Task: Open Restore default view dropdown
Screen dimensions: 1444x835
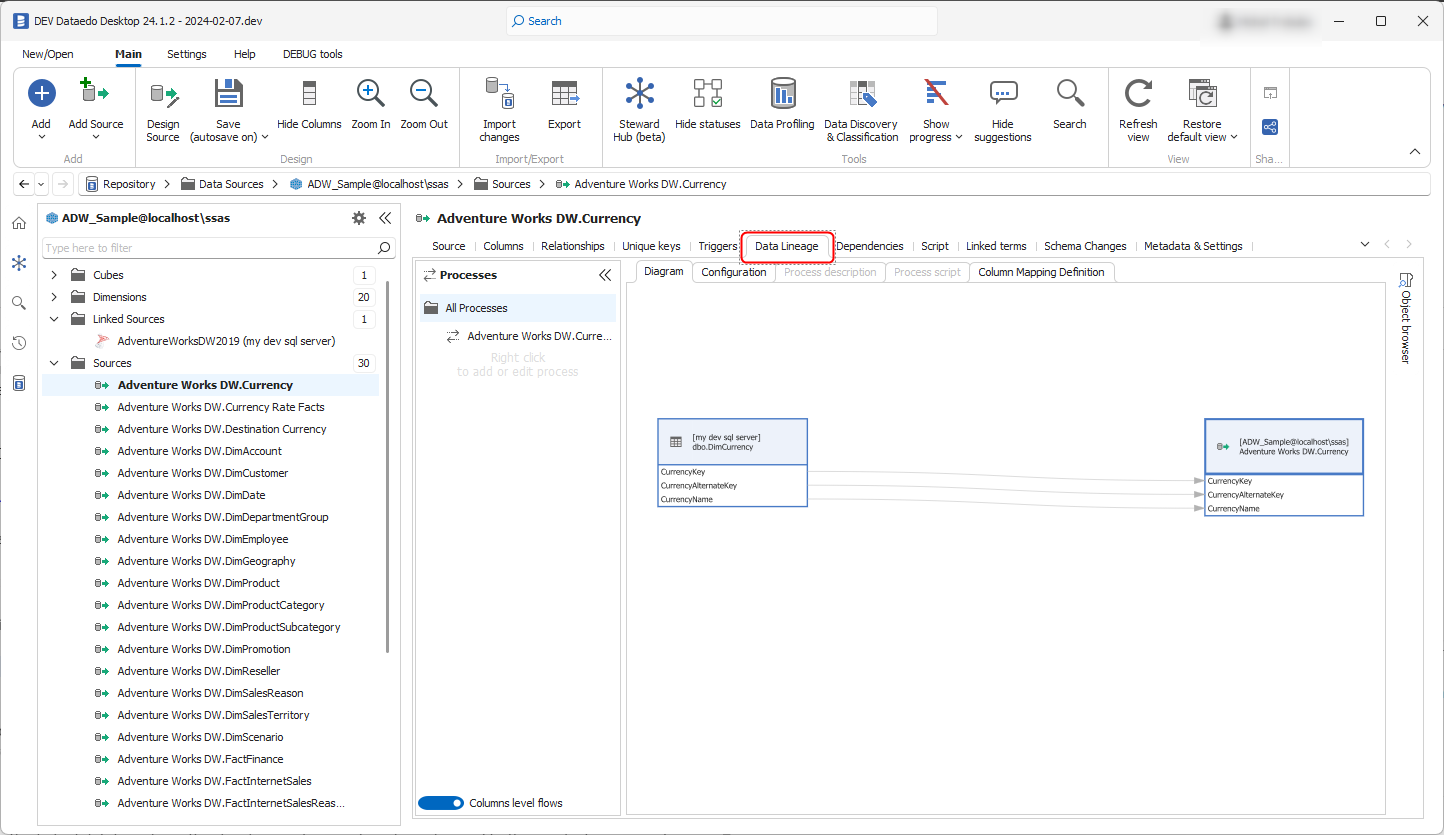Action: pos(1233,138)
